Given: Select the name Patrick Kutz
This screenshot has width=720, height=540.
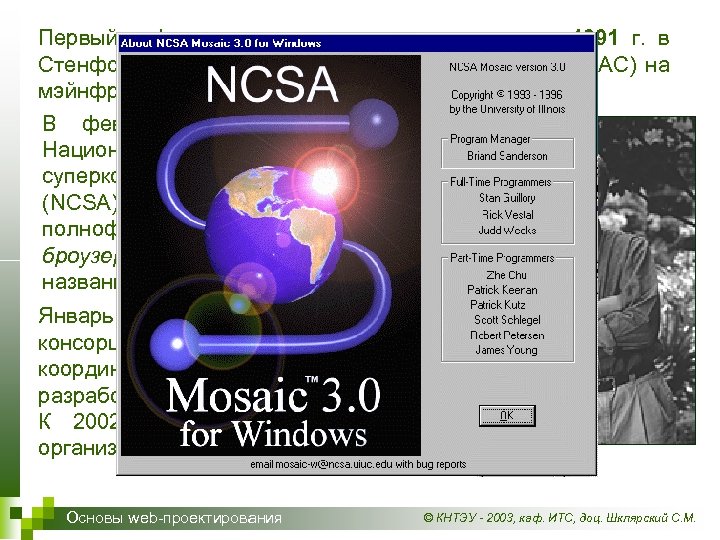Looking at the screenshot, I should pyautogui.click(x=497, y=305).
